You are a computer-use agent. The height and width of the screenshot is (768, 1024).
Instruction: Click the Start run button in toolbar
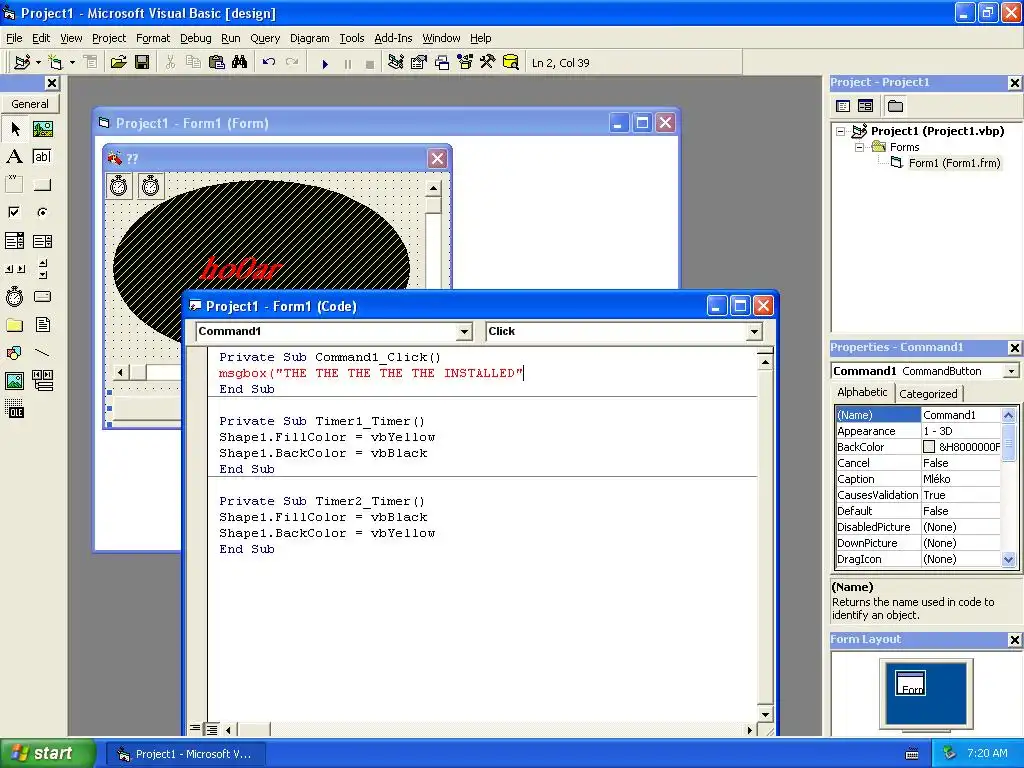325,63
